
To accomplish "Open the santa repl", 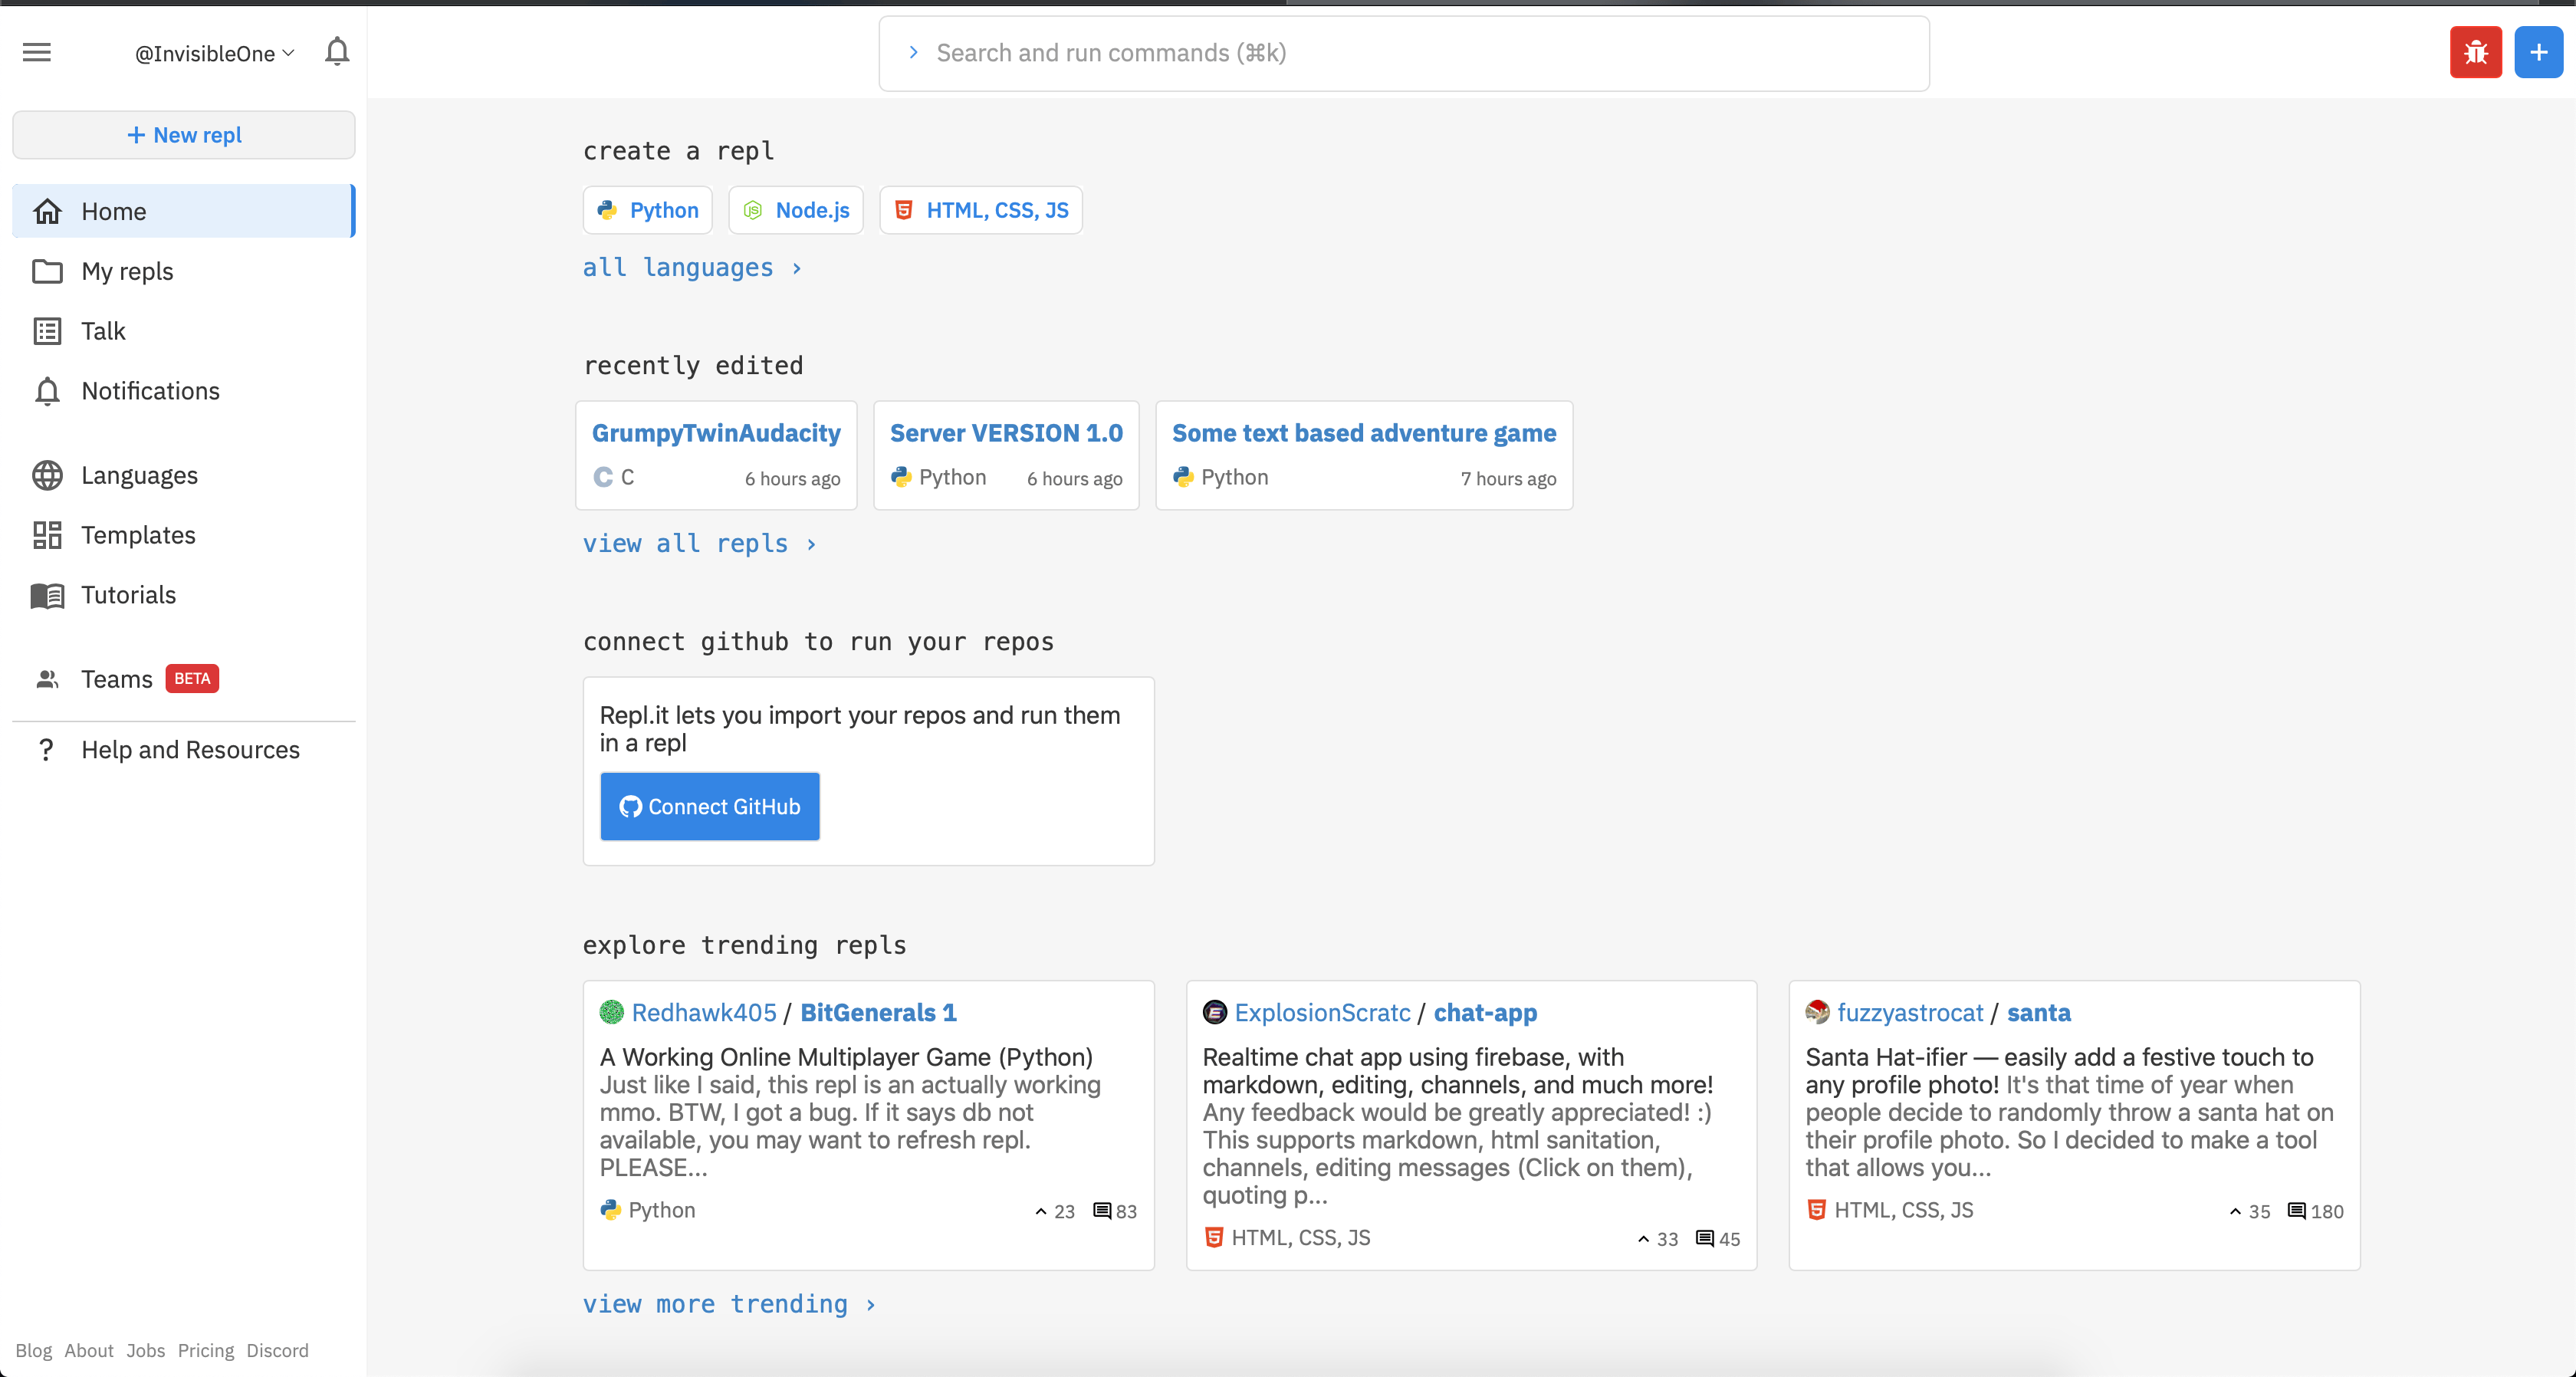I will click(2038, 1012).
